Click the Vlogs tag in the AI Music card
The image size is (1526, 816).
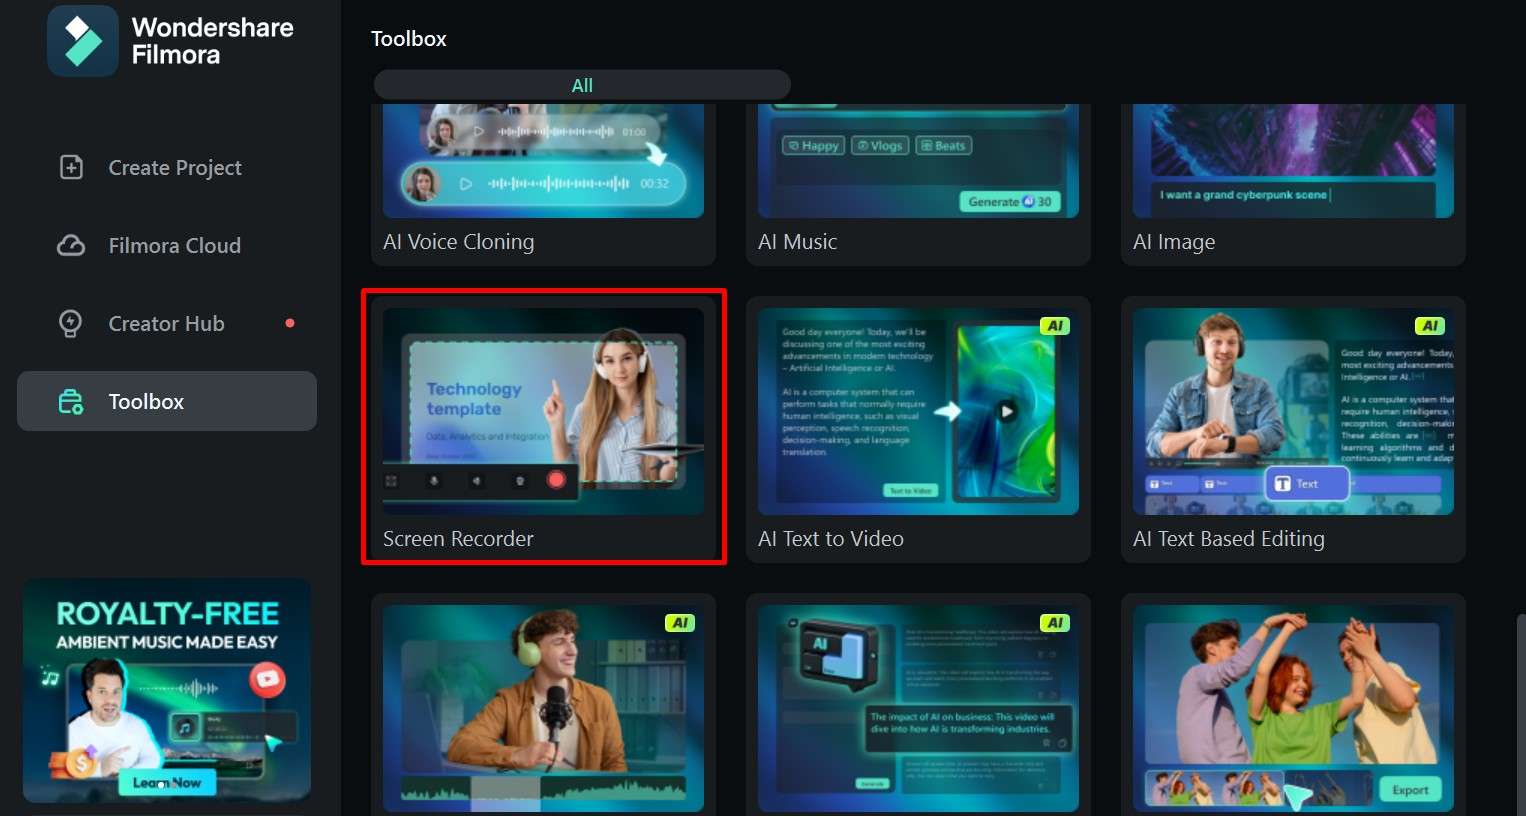pos(880,145)
